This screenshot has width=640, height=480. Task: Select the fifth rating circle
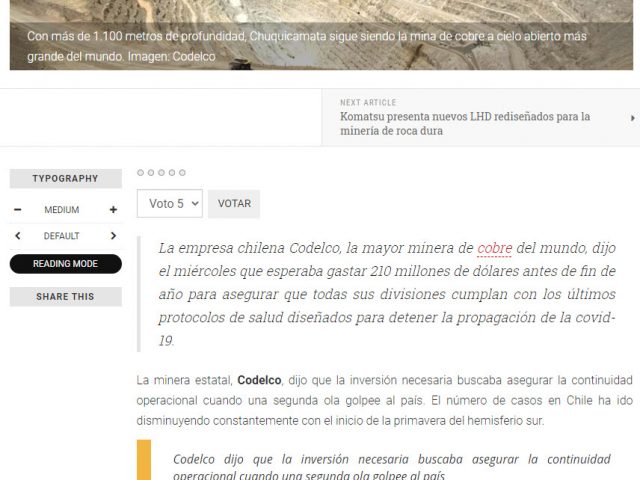click(x=182, y=173)
